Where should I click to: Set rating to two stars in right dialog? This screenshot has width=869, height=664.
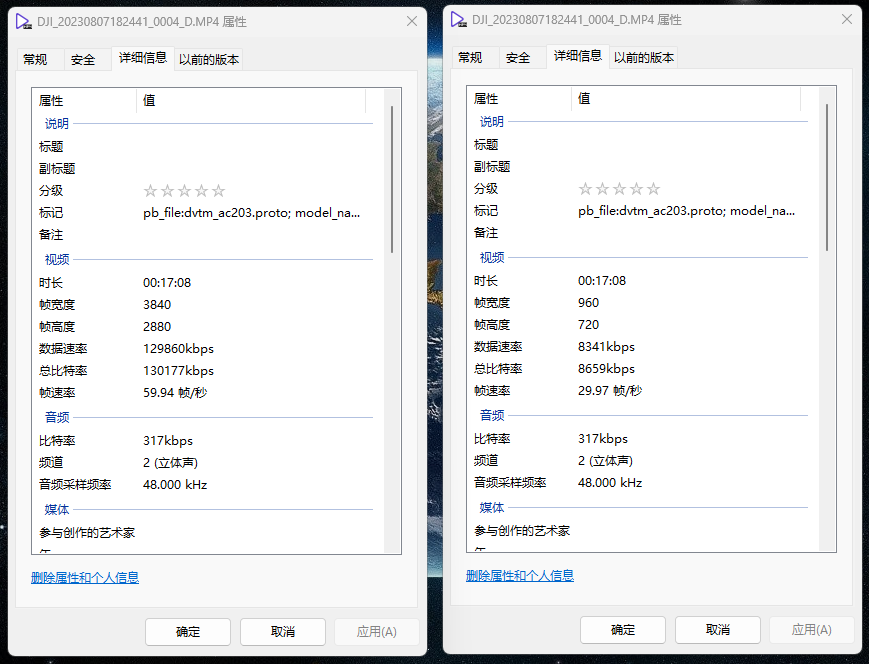coord(603,189)
